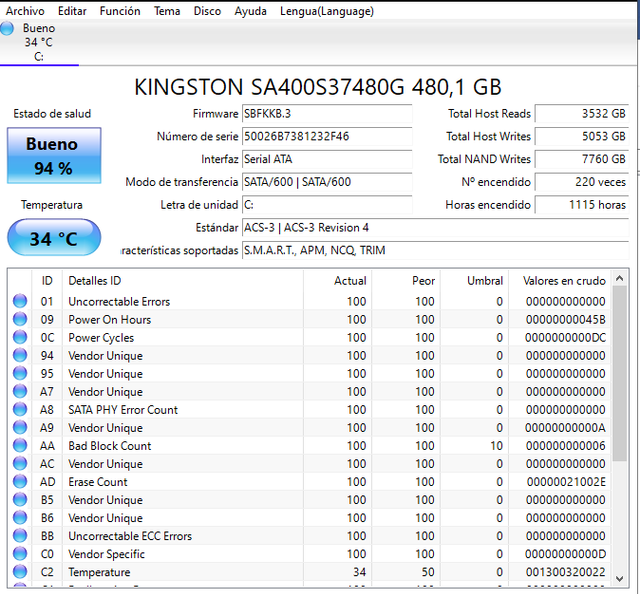
Task: Click the Peor column header
Action: (406, 280)
